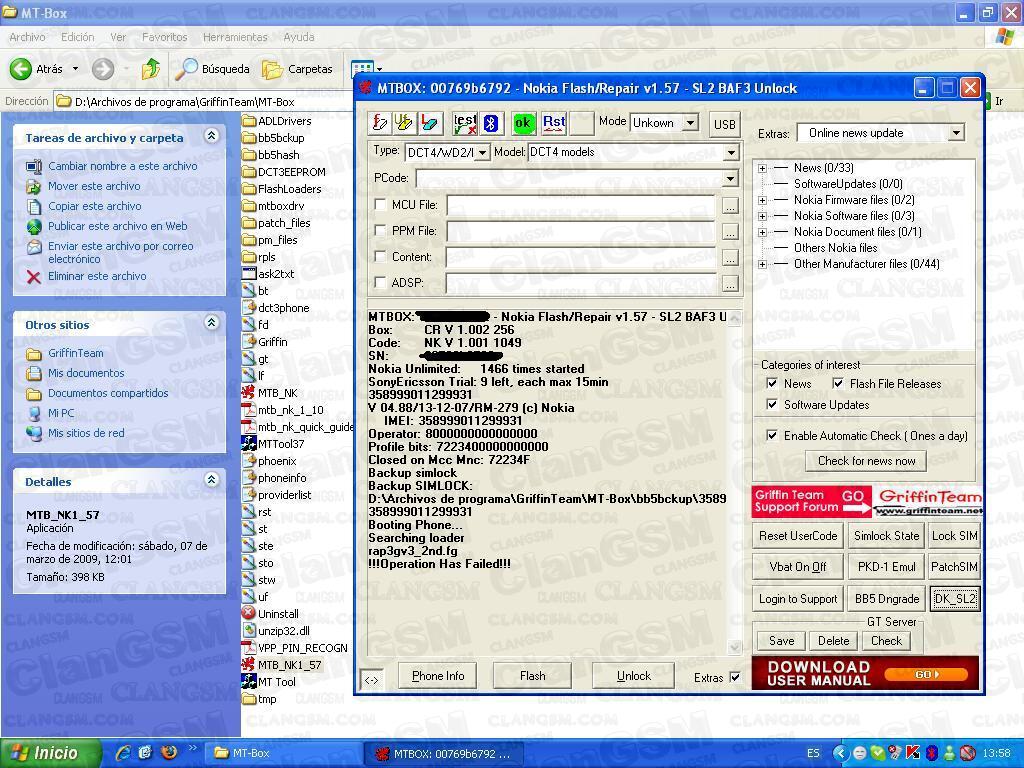Click the 'Rst' reset toolbar icon
The image size is (1024, 768).
554,122
